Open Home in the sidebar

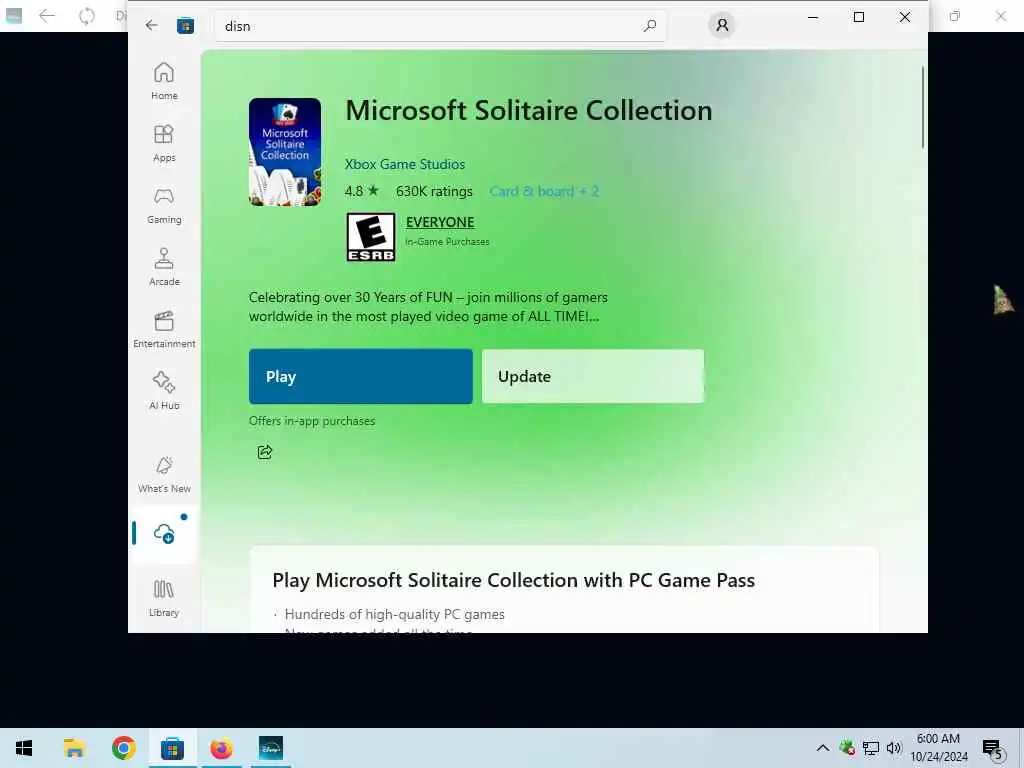click(164, 81)
